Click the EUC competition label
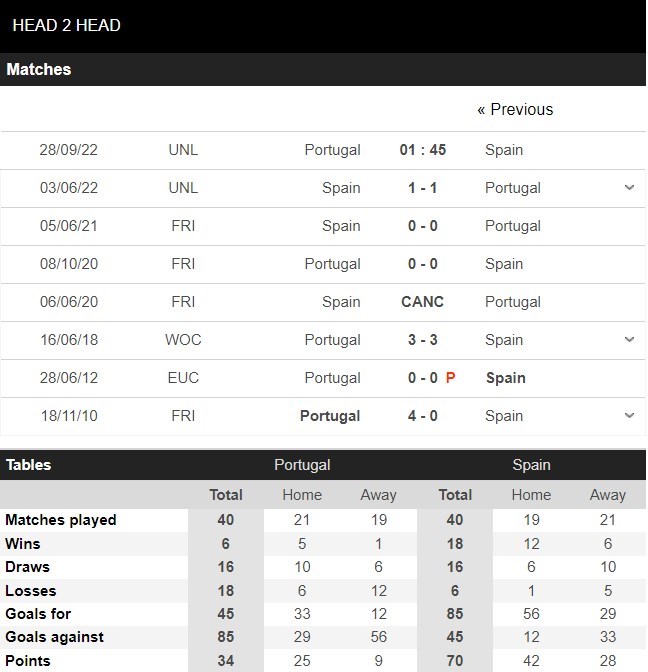This screenshot has height=672, width=648. pyautogui.click(x=183, y=378)
